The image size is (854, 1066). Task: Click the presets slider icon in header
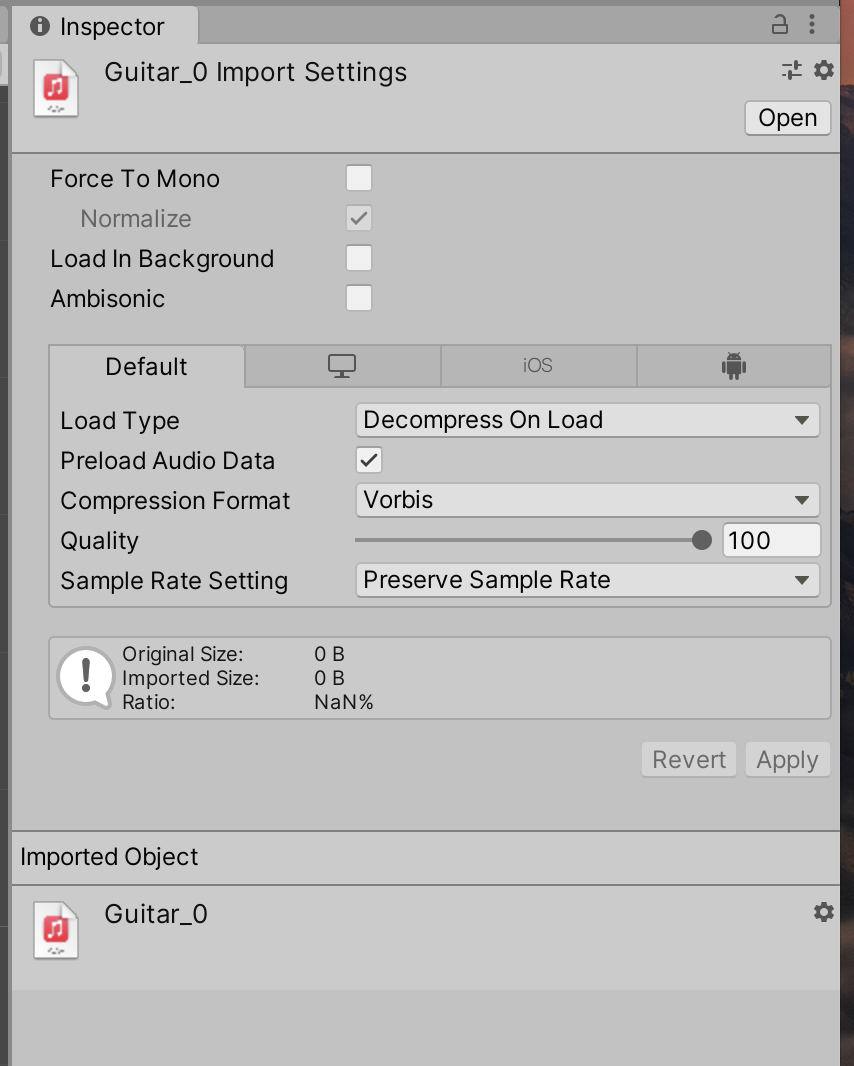(792, 70)
